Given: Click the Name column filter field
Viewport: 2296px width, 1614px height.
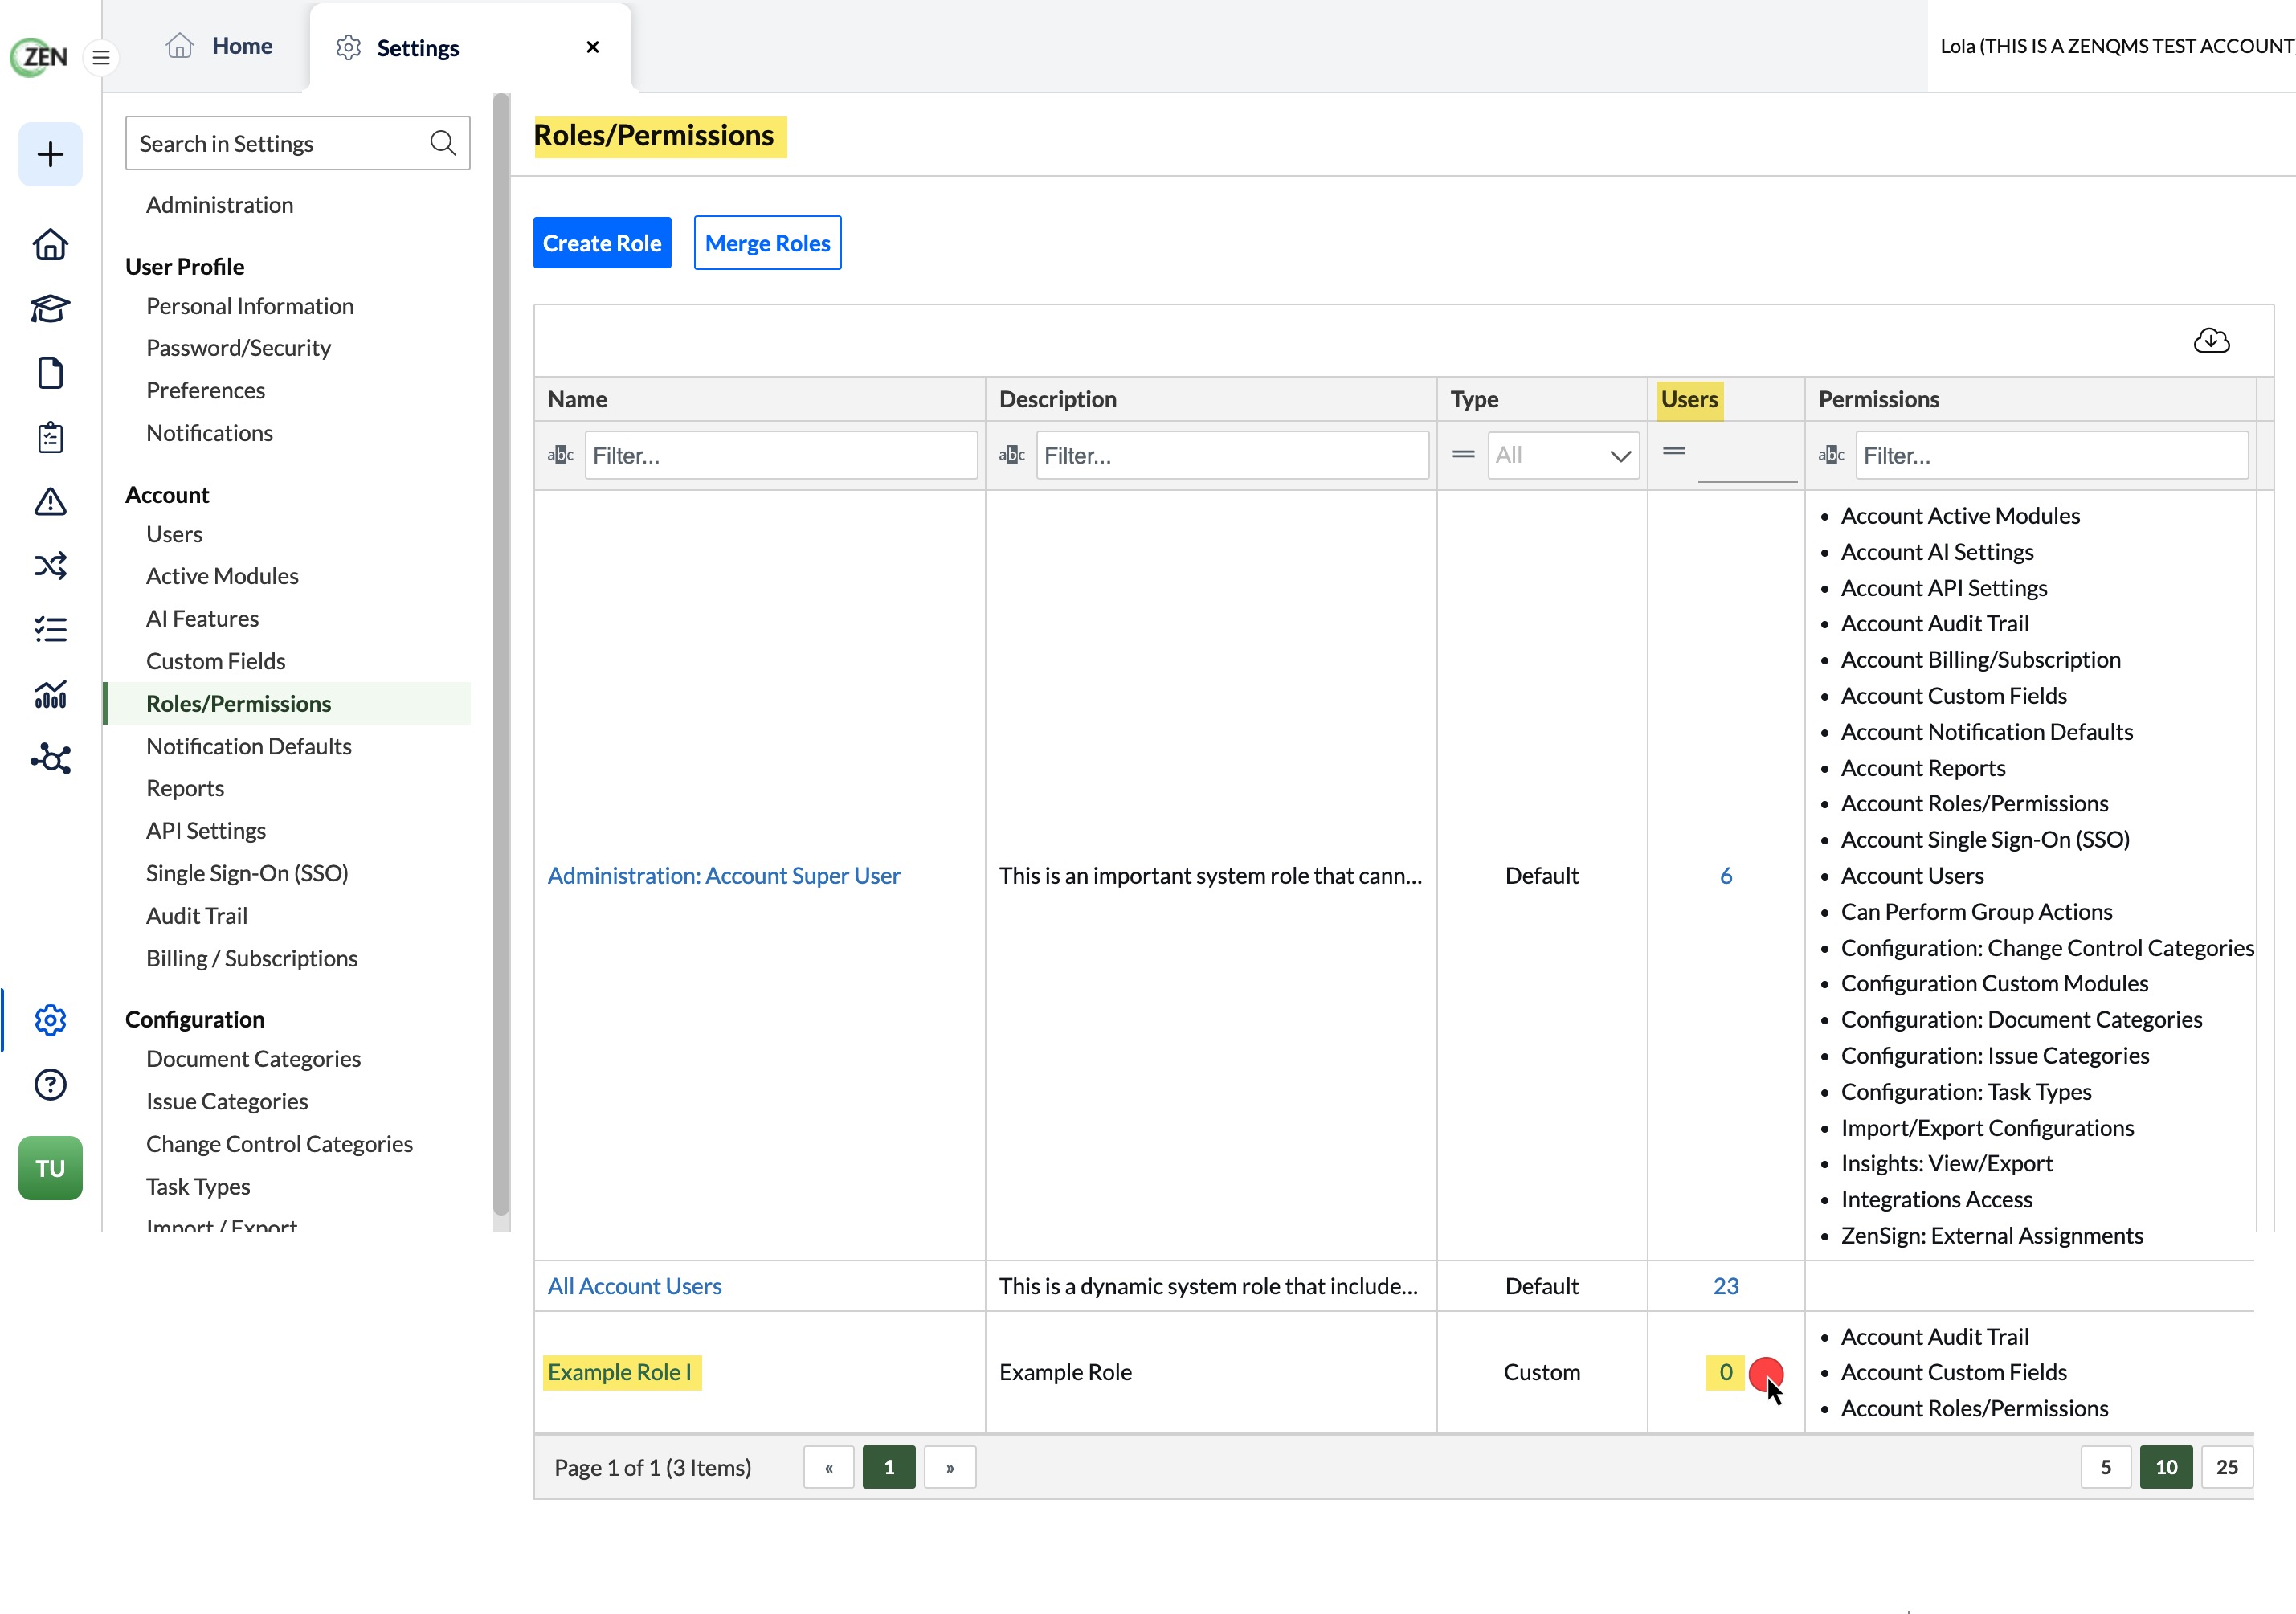Looking at the screenshot, I should (781, 455).
